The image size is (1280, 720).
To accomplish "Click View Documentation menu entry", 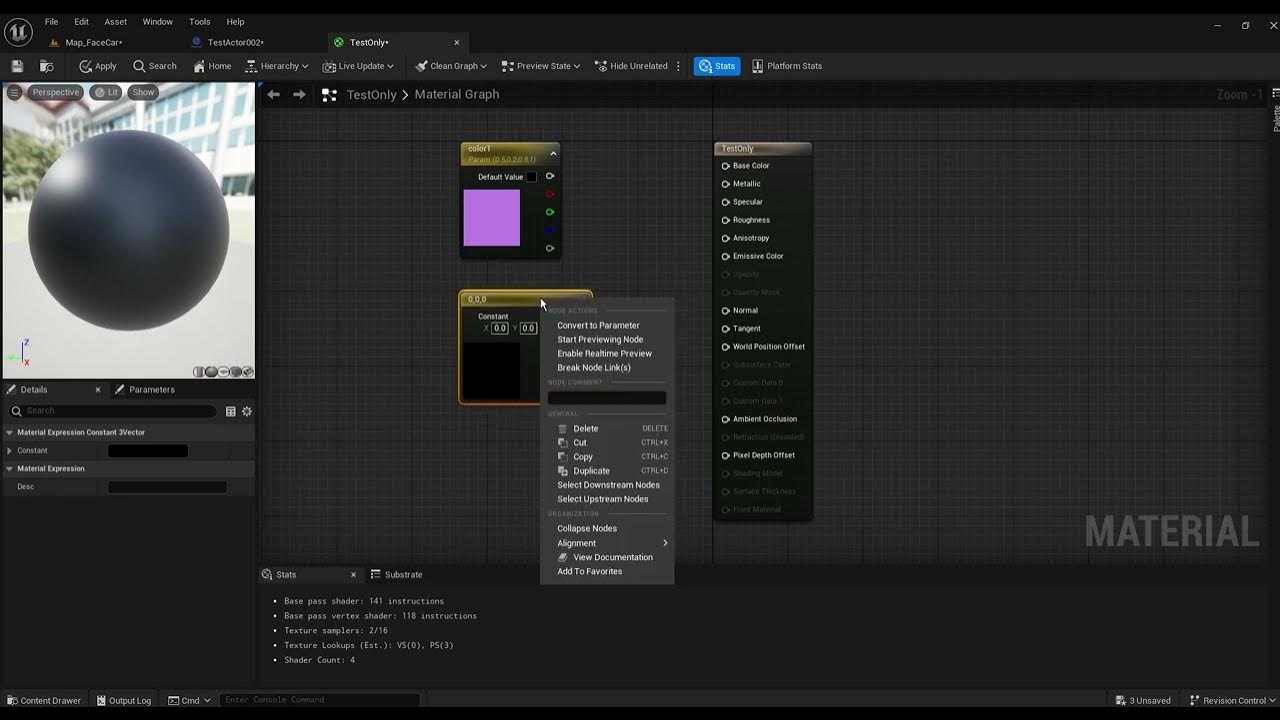I will (607, 557).
